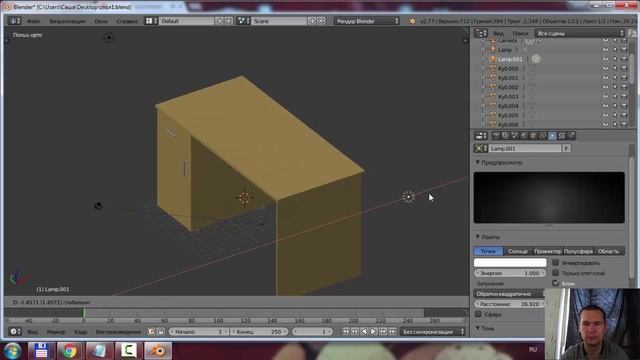
Task: Open the outliner editor type selector
Action: 480,33
